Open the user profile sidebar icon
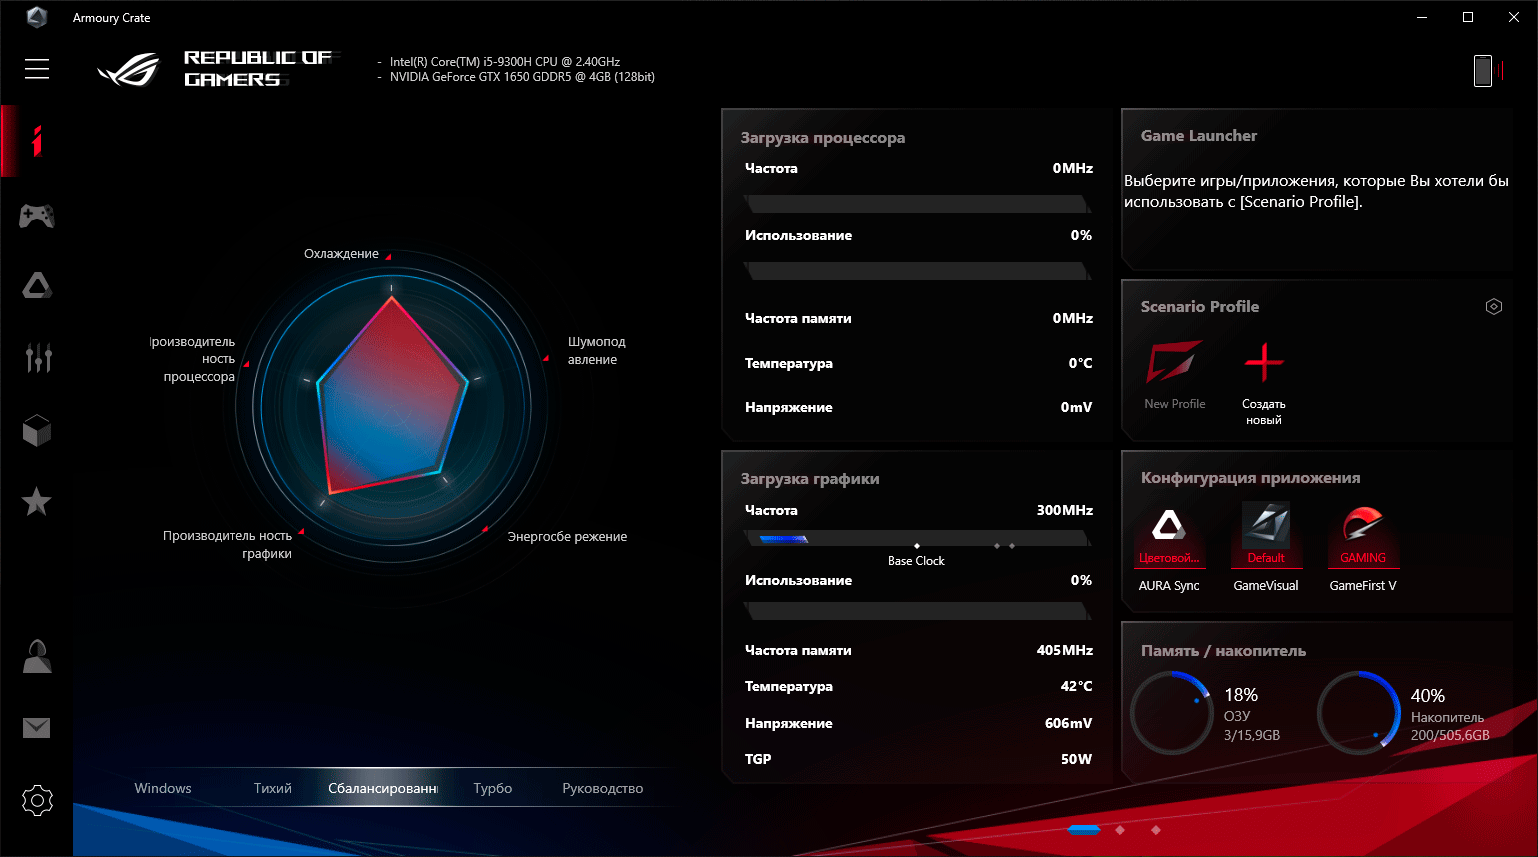Image resolution: width=1538 pixels, height=857 pixels. pos(37,656)
